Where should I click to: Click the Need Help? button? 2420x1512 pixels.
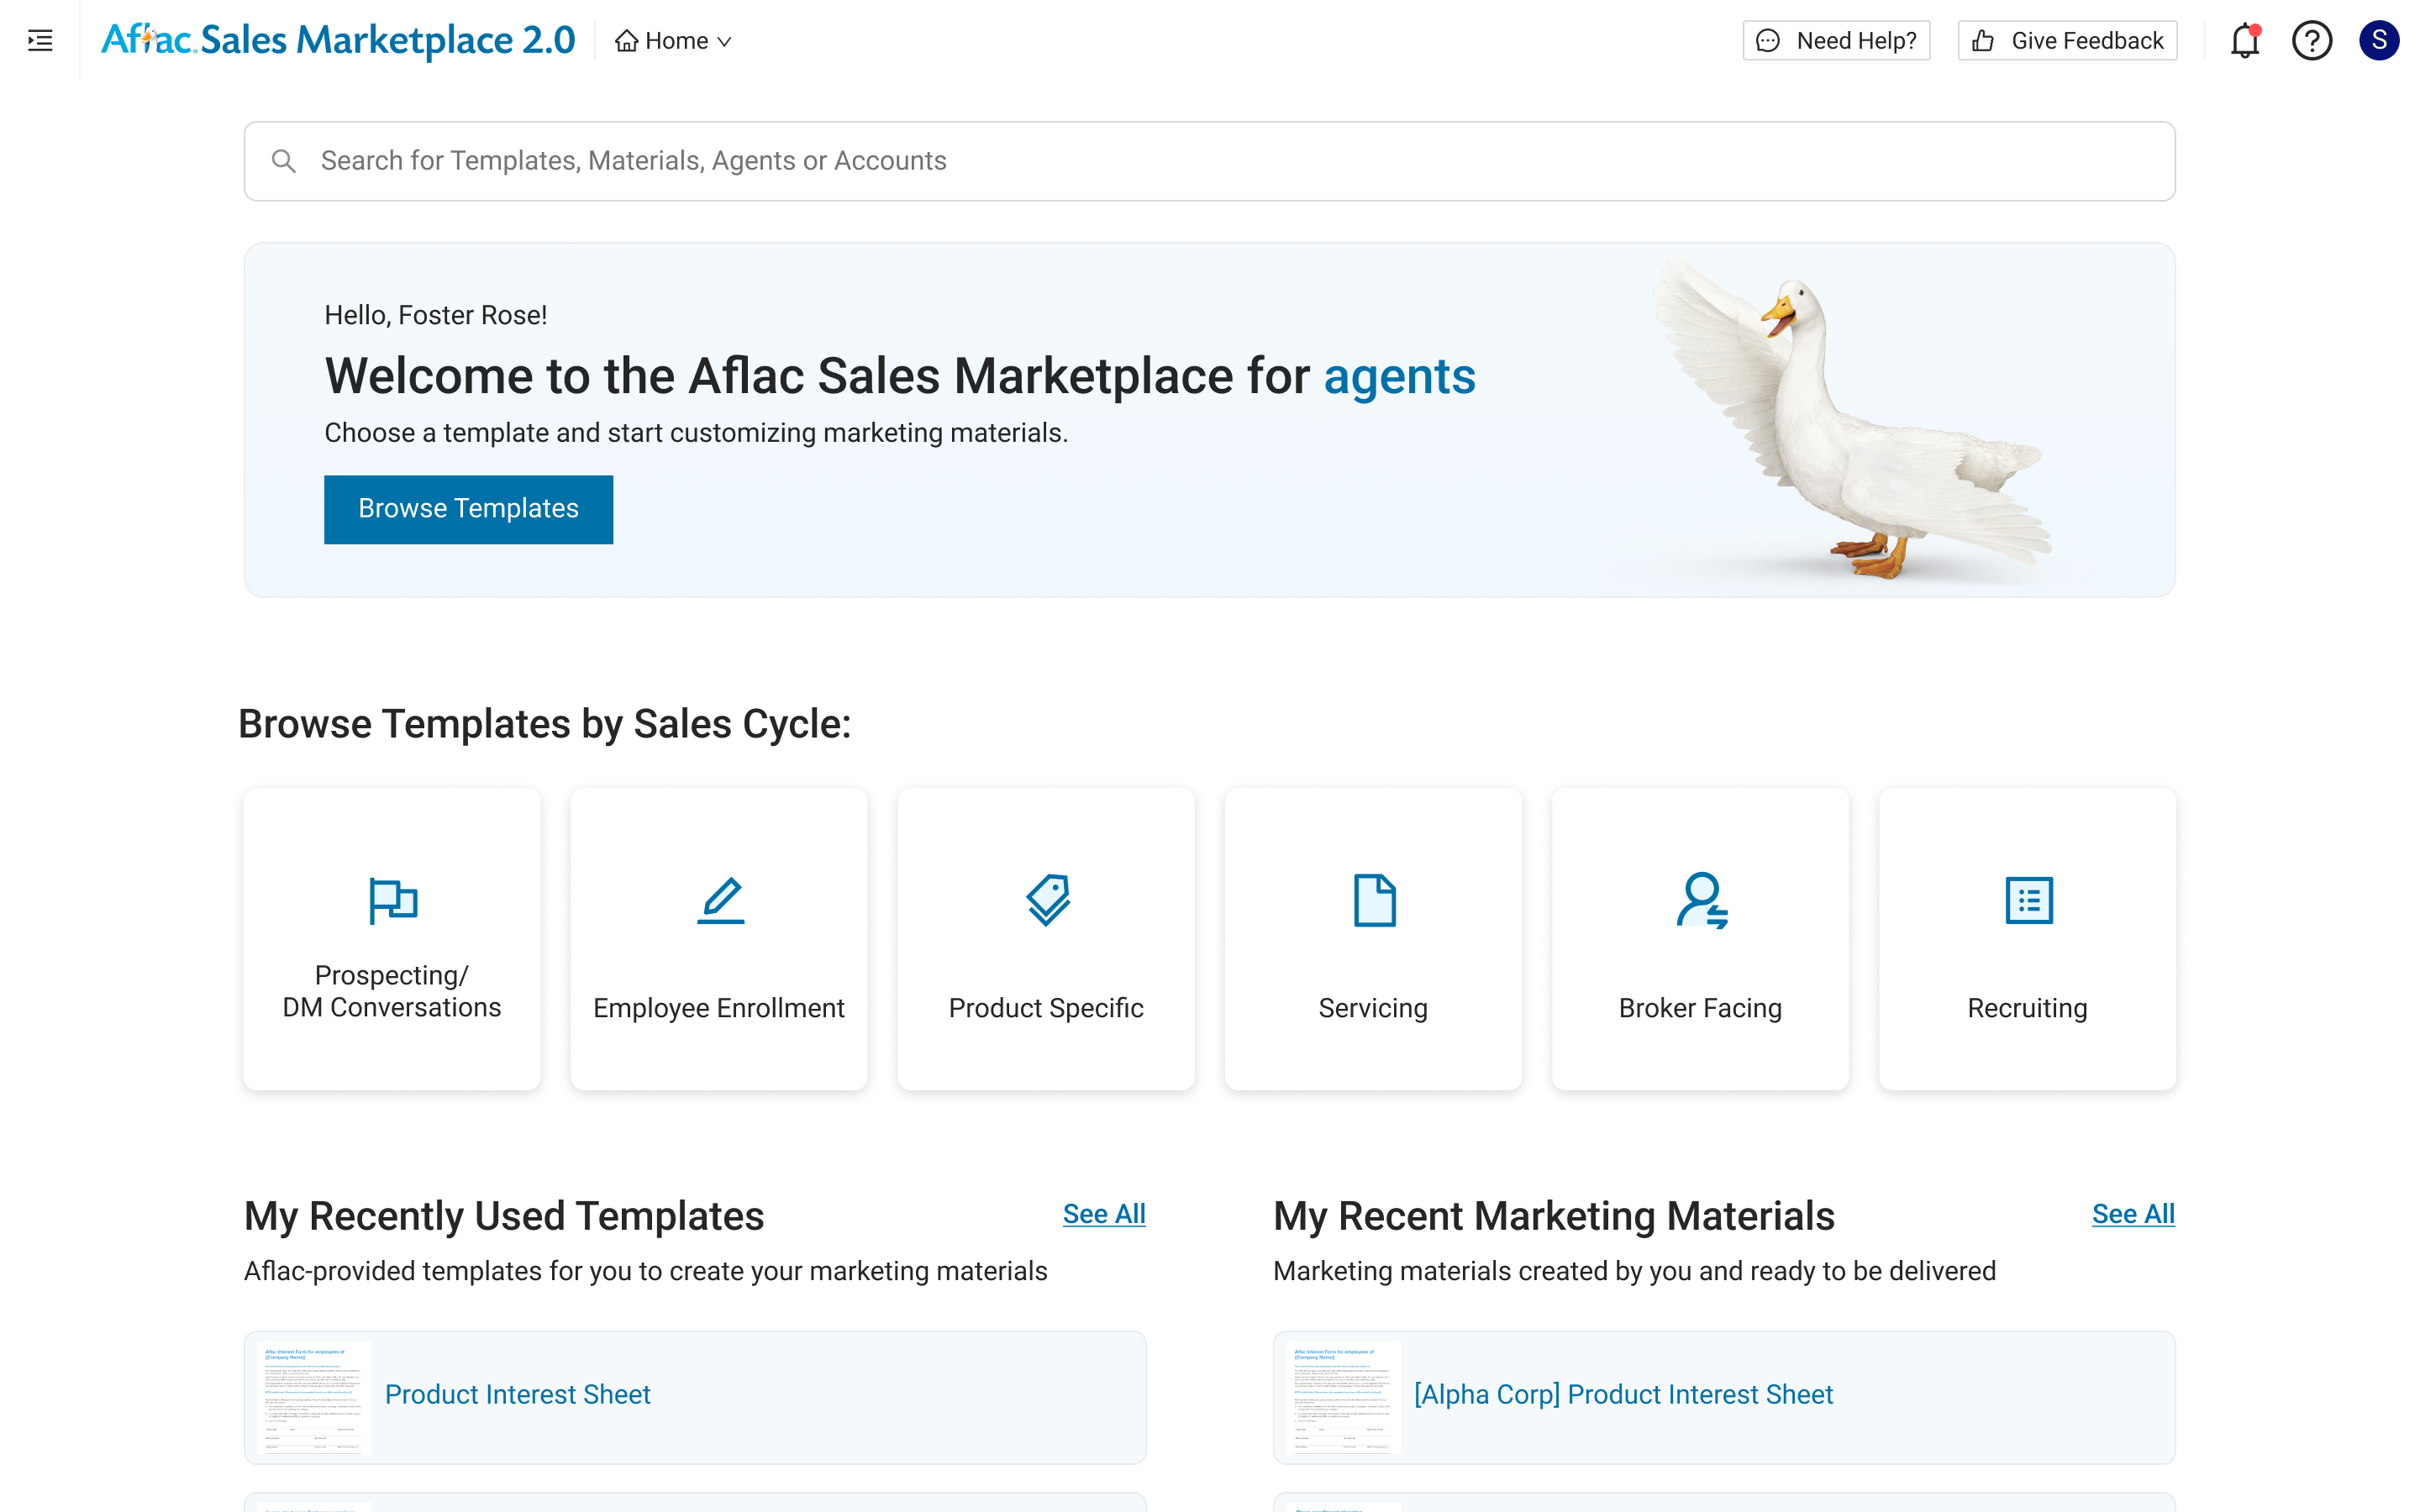pos(1836,41)
